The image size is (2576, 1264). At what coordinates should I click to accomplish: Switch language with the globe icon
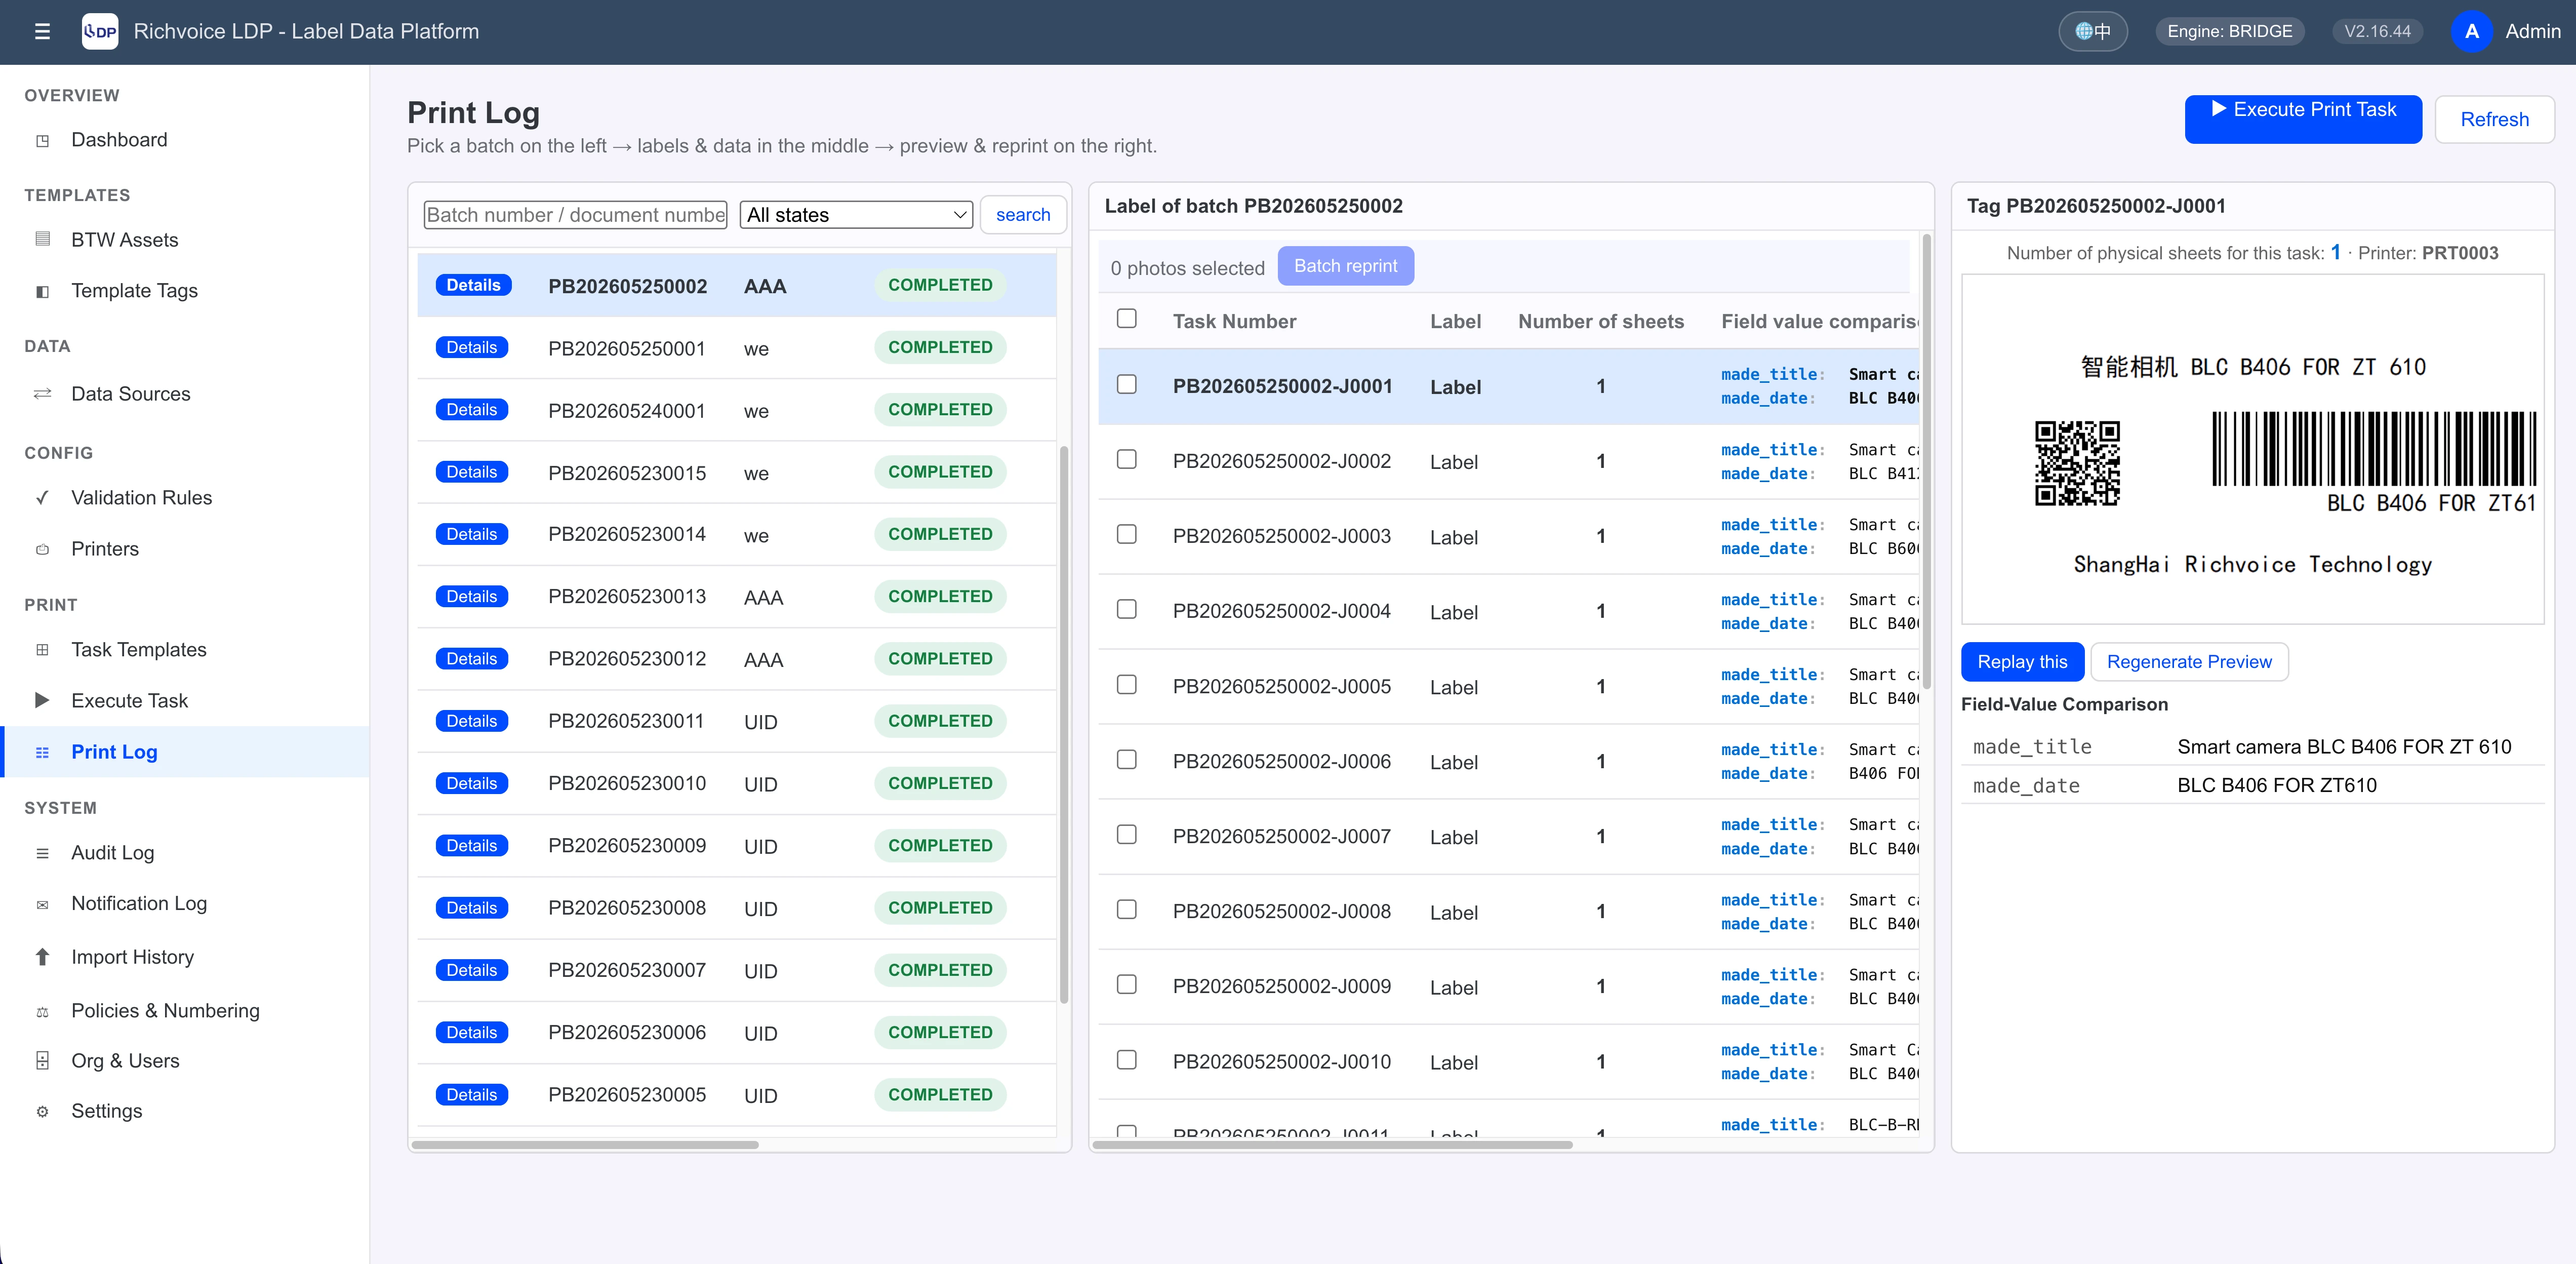pos(2092,31)
